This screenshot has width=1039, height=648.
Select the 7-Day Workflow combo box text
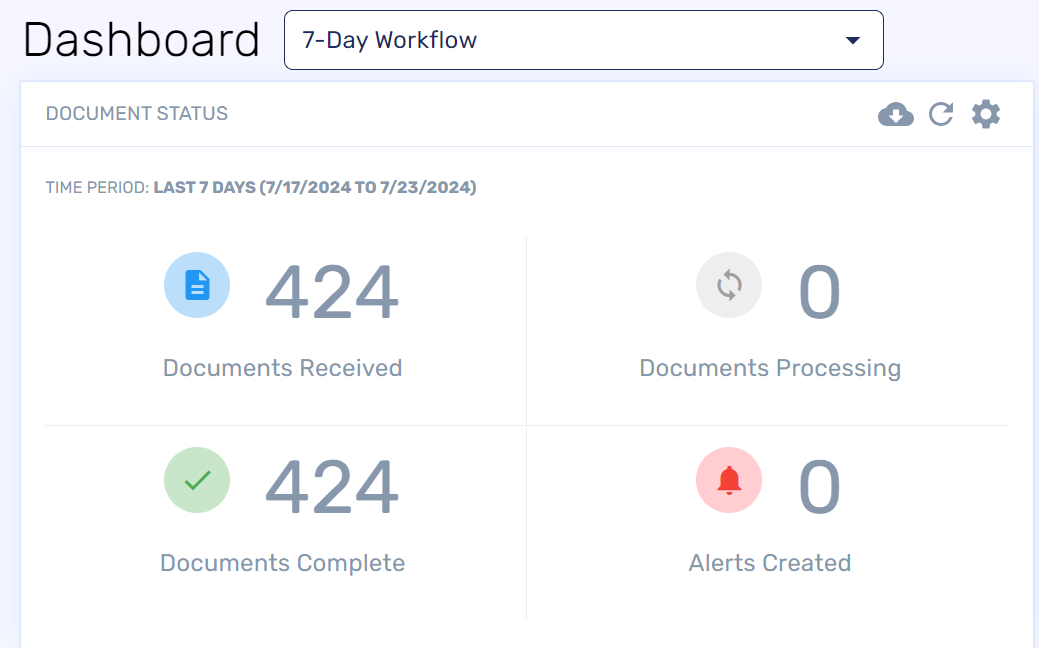(x=390, y=41)
